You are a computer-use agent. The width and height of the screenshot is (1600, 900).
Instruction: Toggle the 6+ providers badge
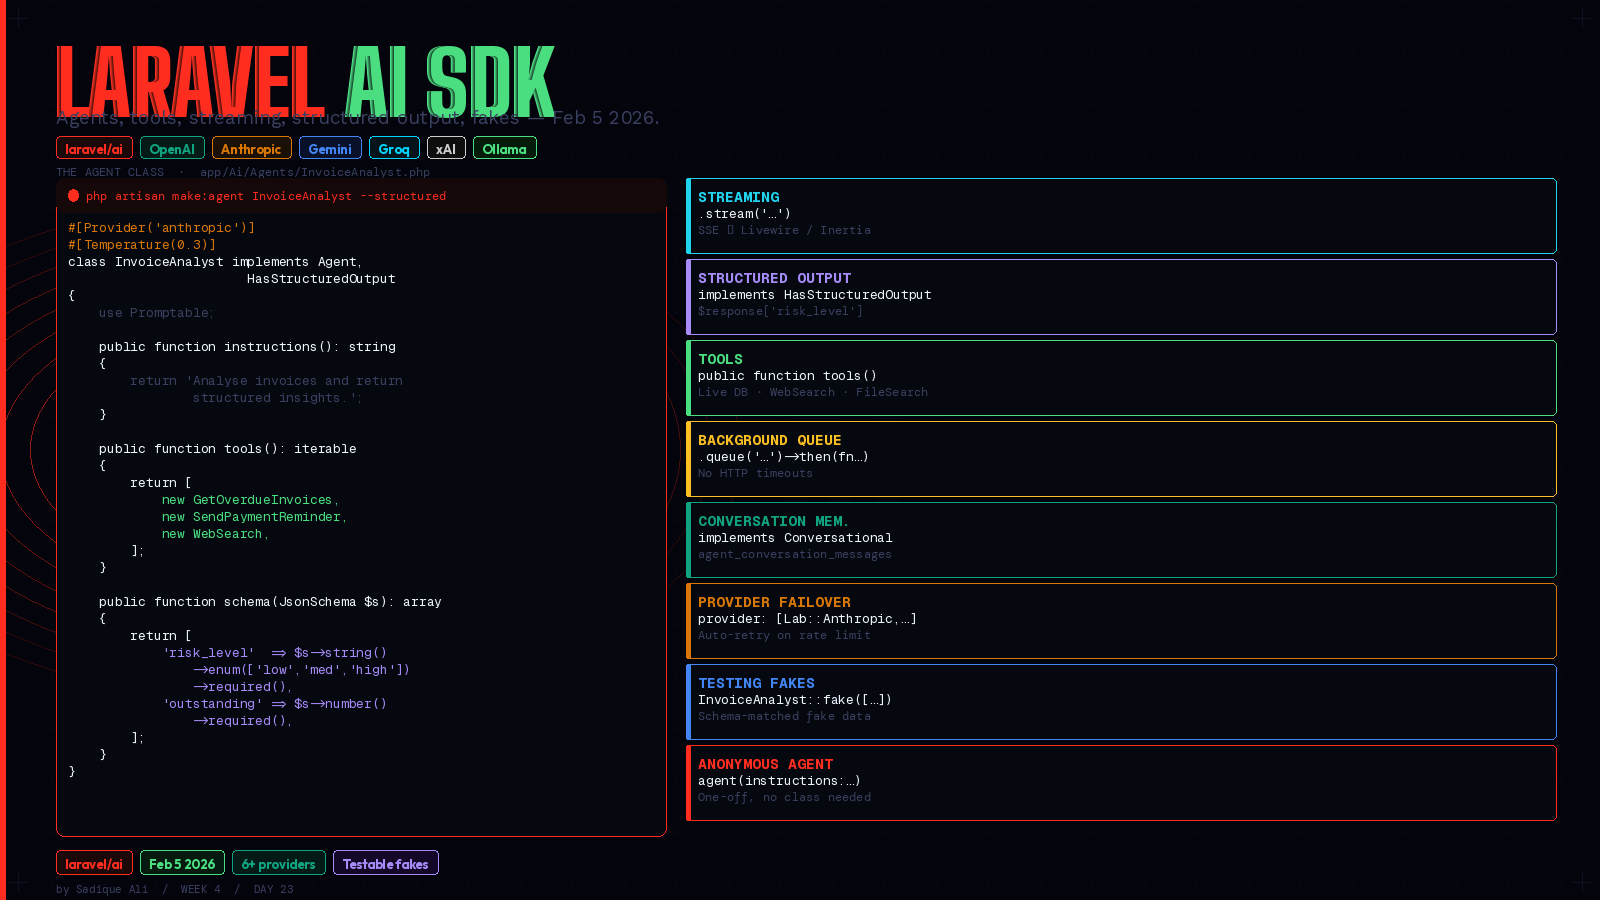(278, 862)
